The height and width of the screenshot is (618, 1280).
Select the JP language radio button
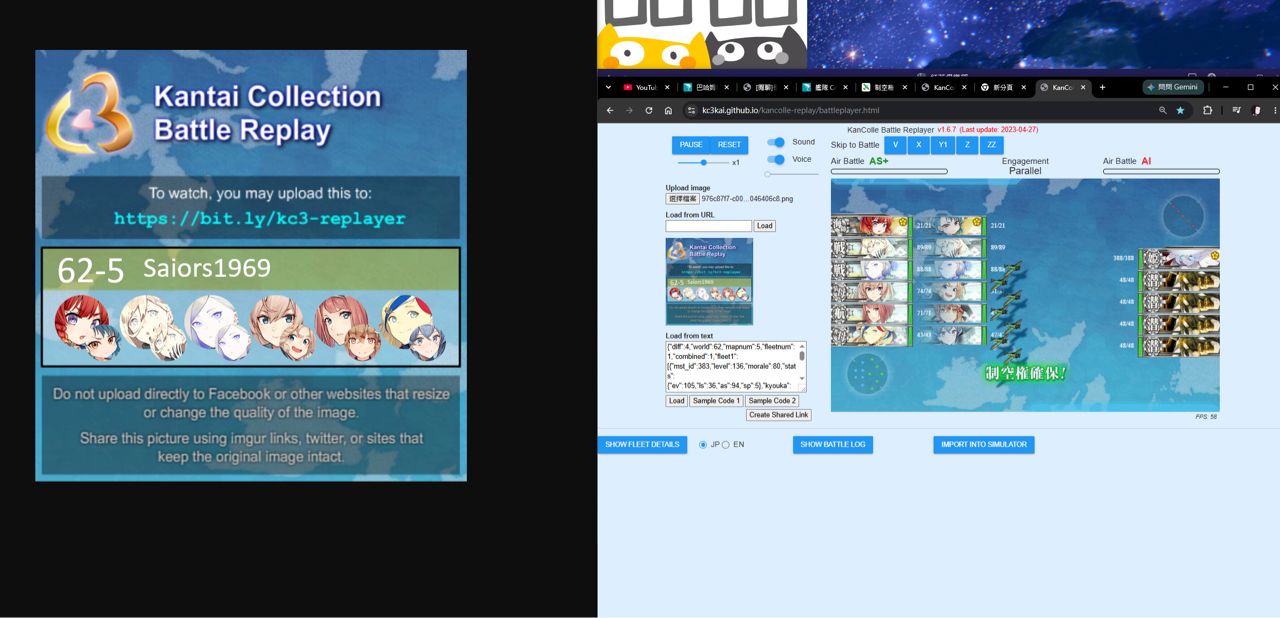703,445
